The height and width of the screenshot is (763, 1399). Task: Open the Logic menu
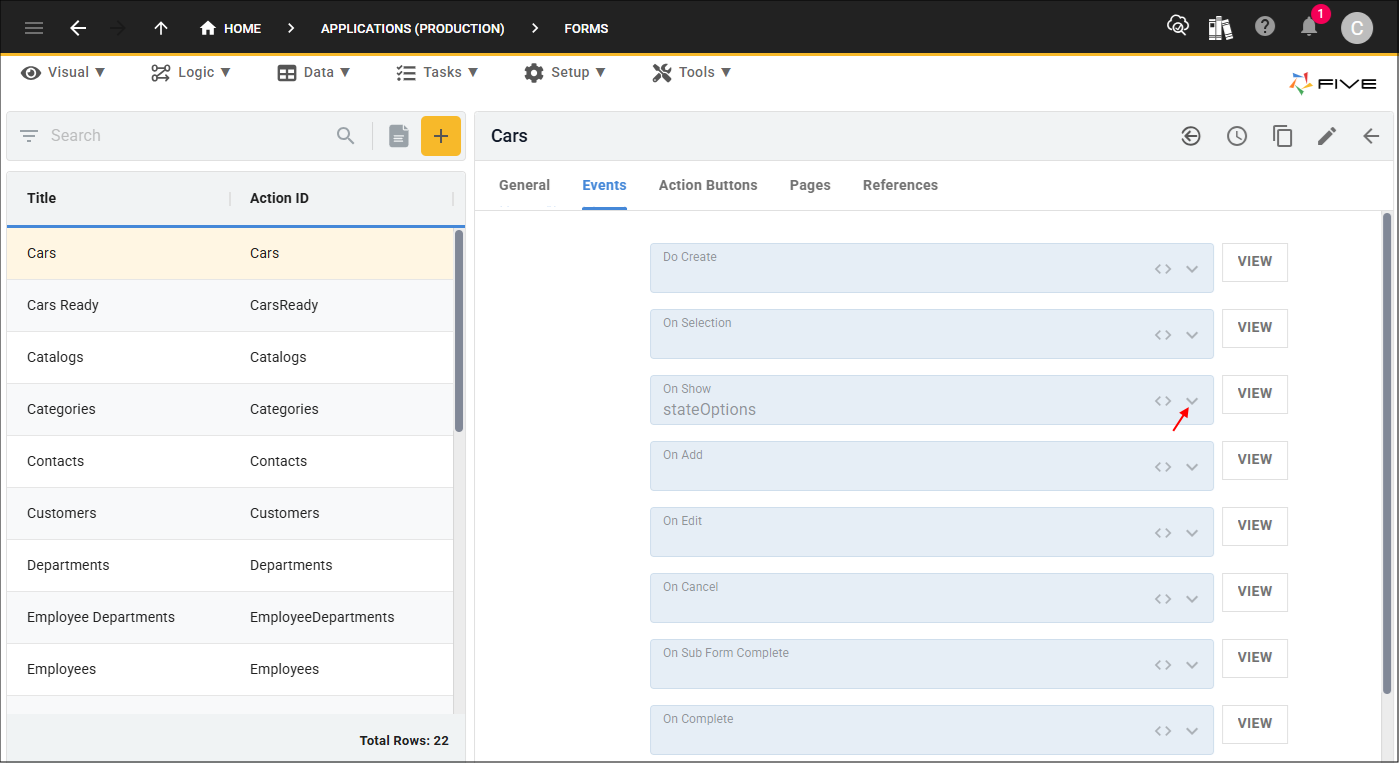coord(191,72)
